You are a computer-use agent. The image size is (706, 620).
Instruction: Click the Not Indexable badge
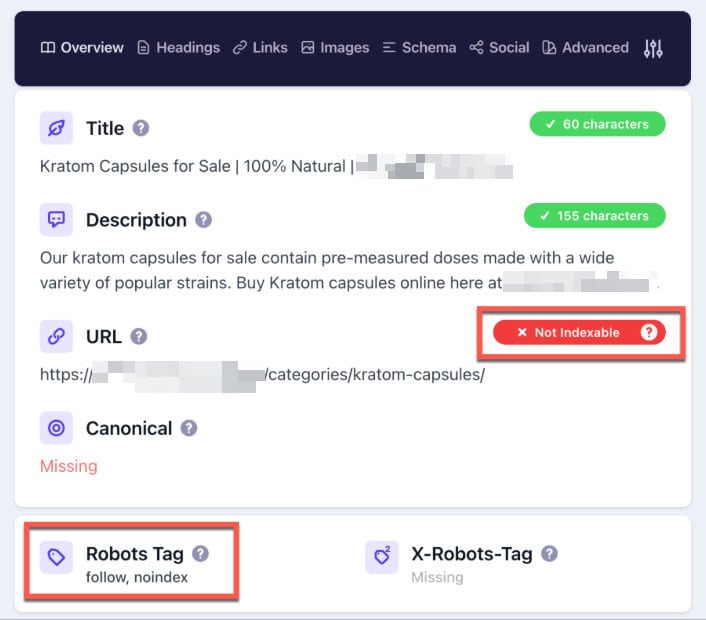coord(579,332)
